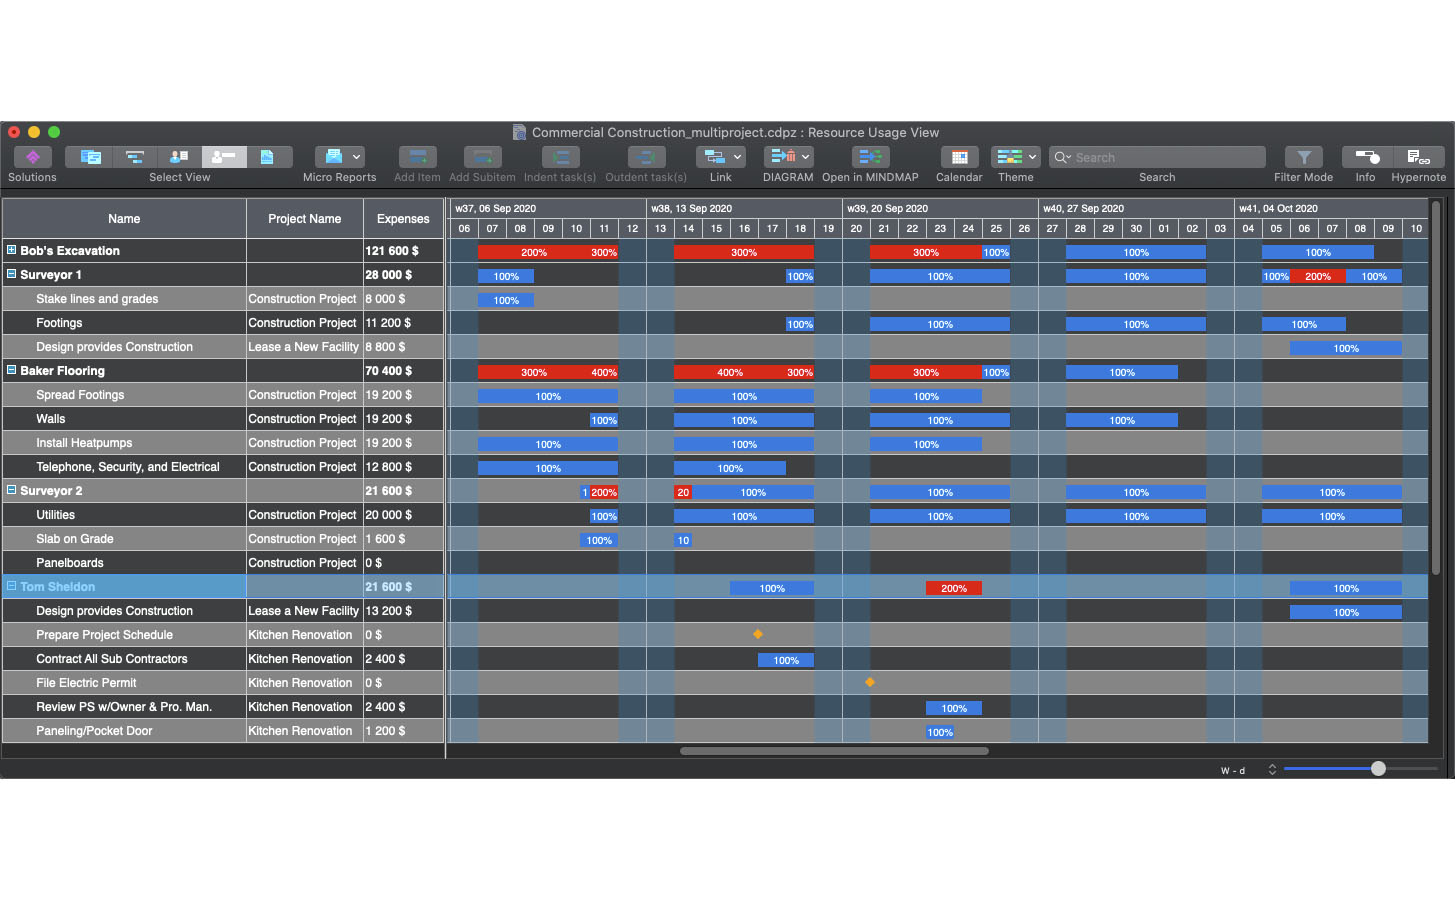The image size is (1455, 900).
Task: Click the Expenses column header
Action: click(x=403, y=218)
